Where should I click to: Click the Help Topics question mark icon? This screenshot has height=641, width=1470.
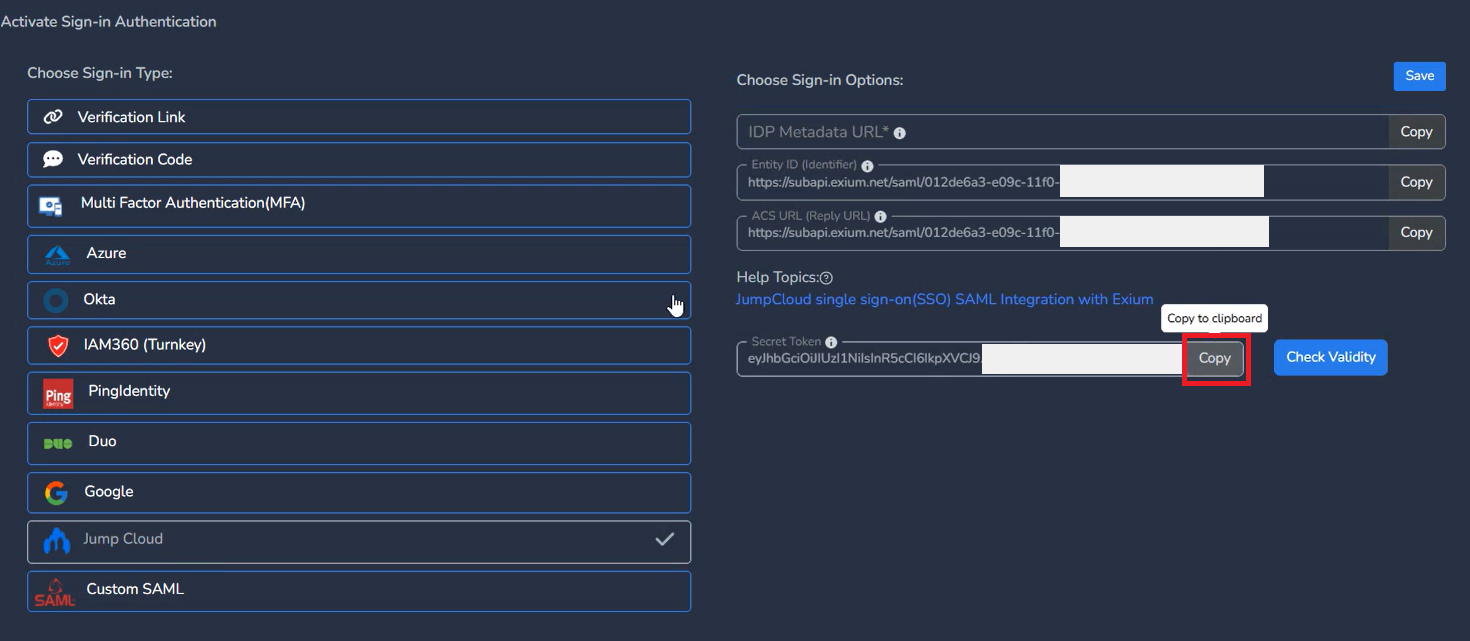click(826, 278)
